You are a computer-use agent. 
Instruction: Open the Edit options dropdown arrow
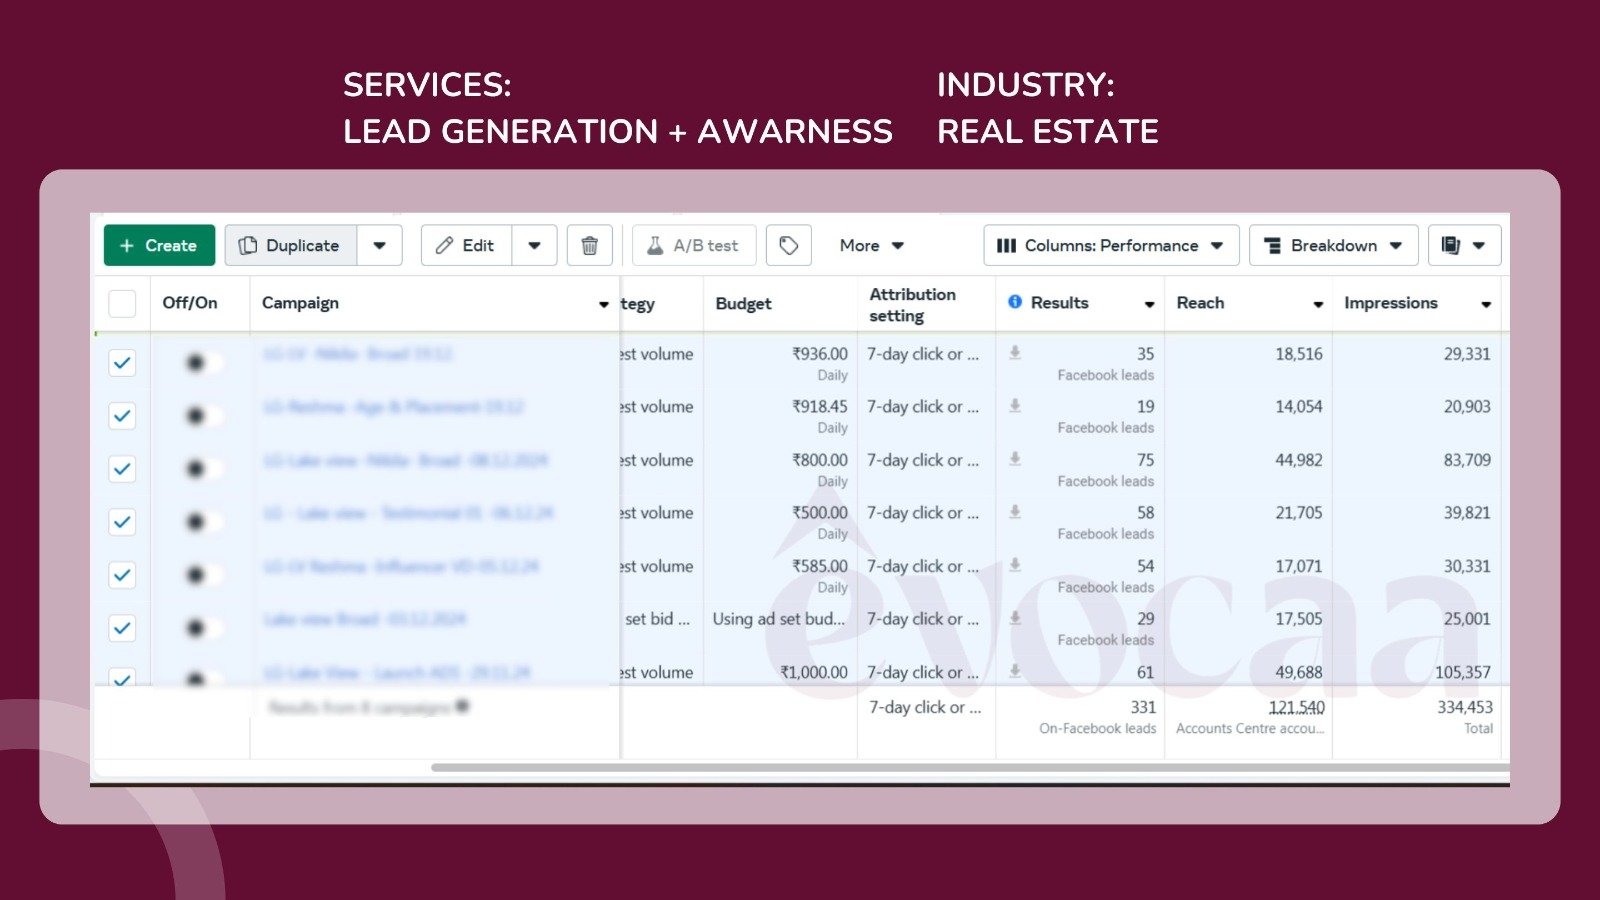pos(534,246)
